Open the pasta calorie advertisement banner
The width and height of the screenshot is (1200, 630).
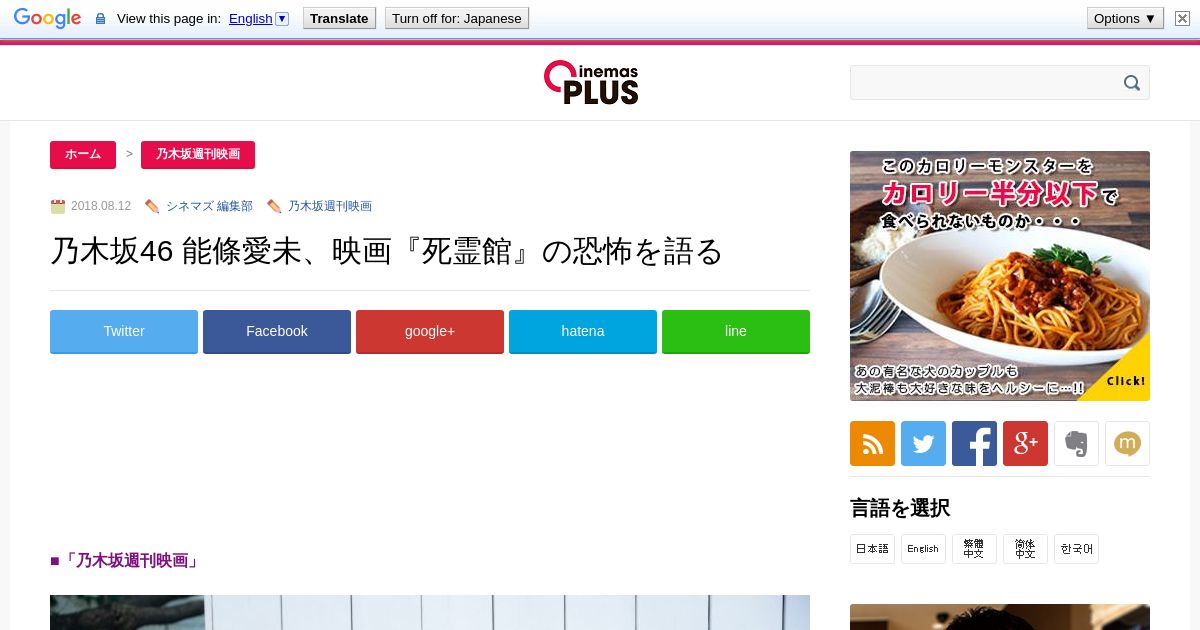tap(1000, 276)
